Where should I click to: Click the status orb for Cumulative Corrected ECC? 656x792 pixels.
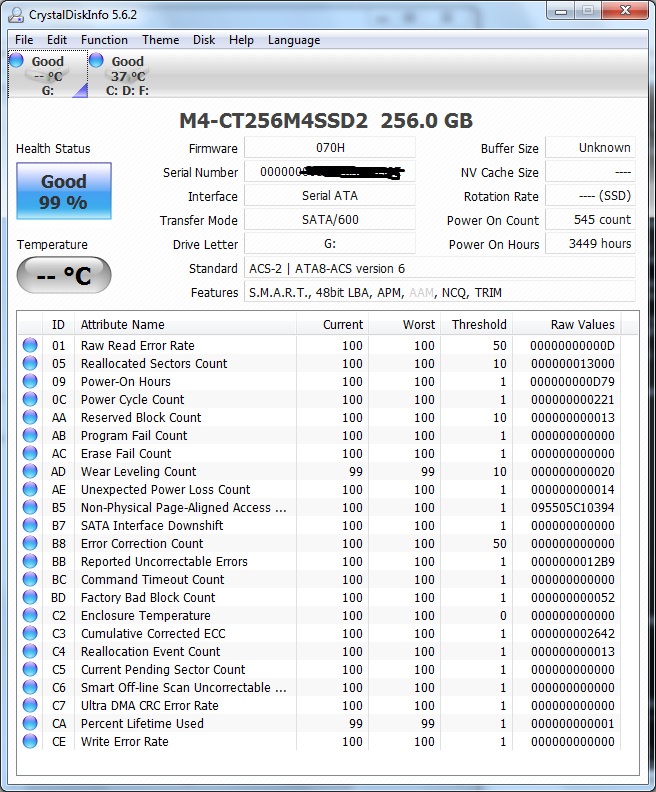[30, 633]
